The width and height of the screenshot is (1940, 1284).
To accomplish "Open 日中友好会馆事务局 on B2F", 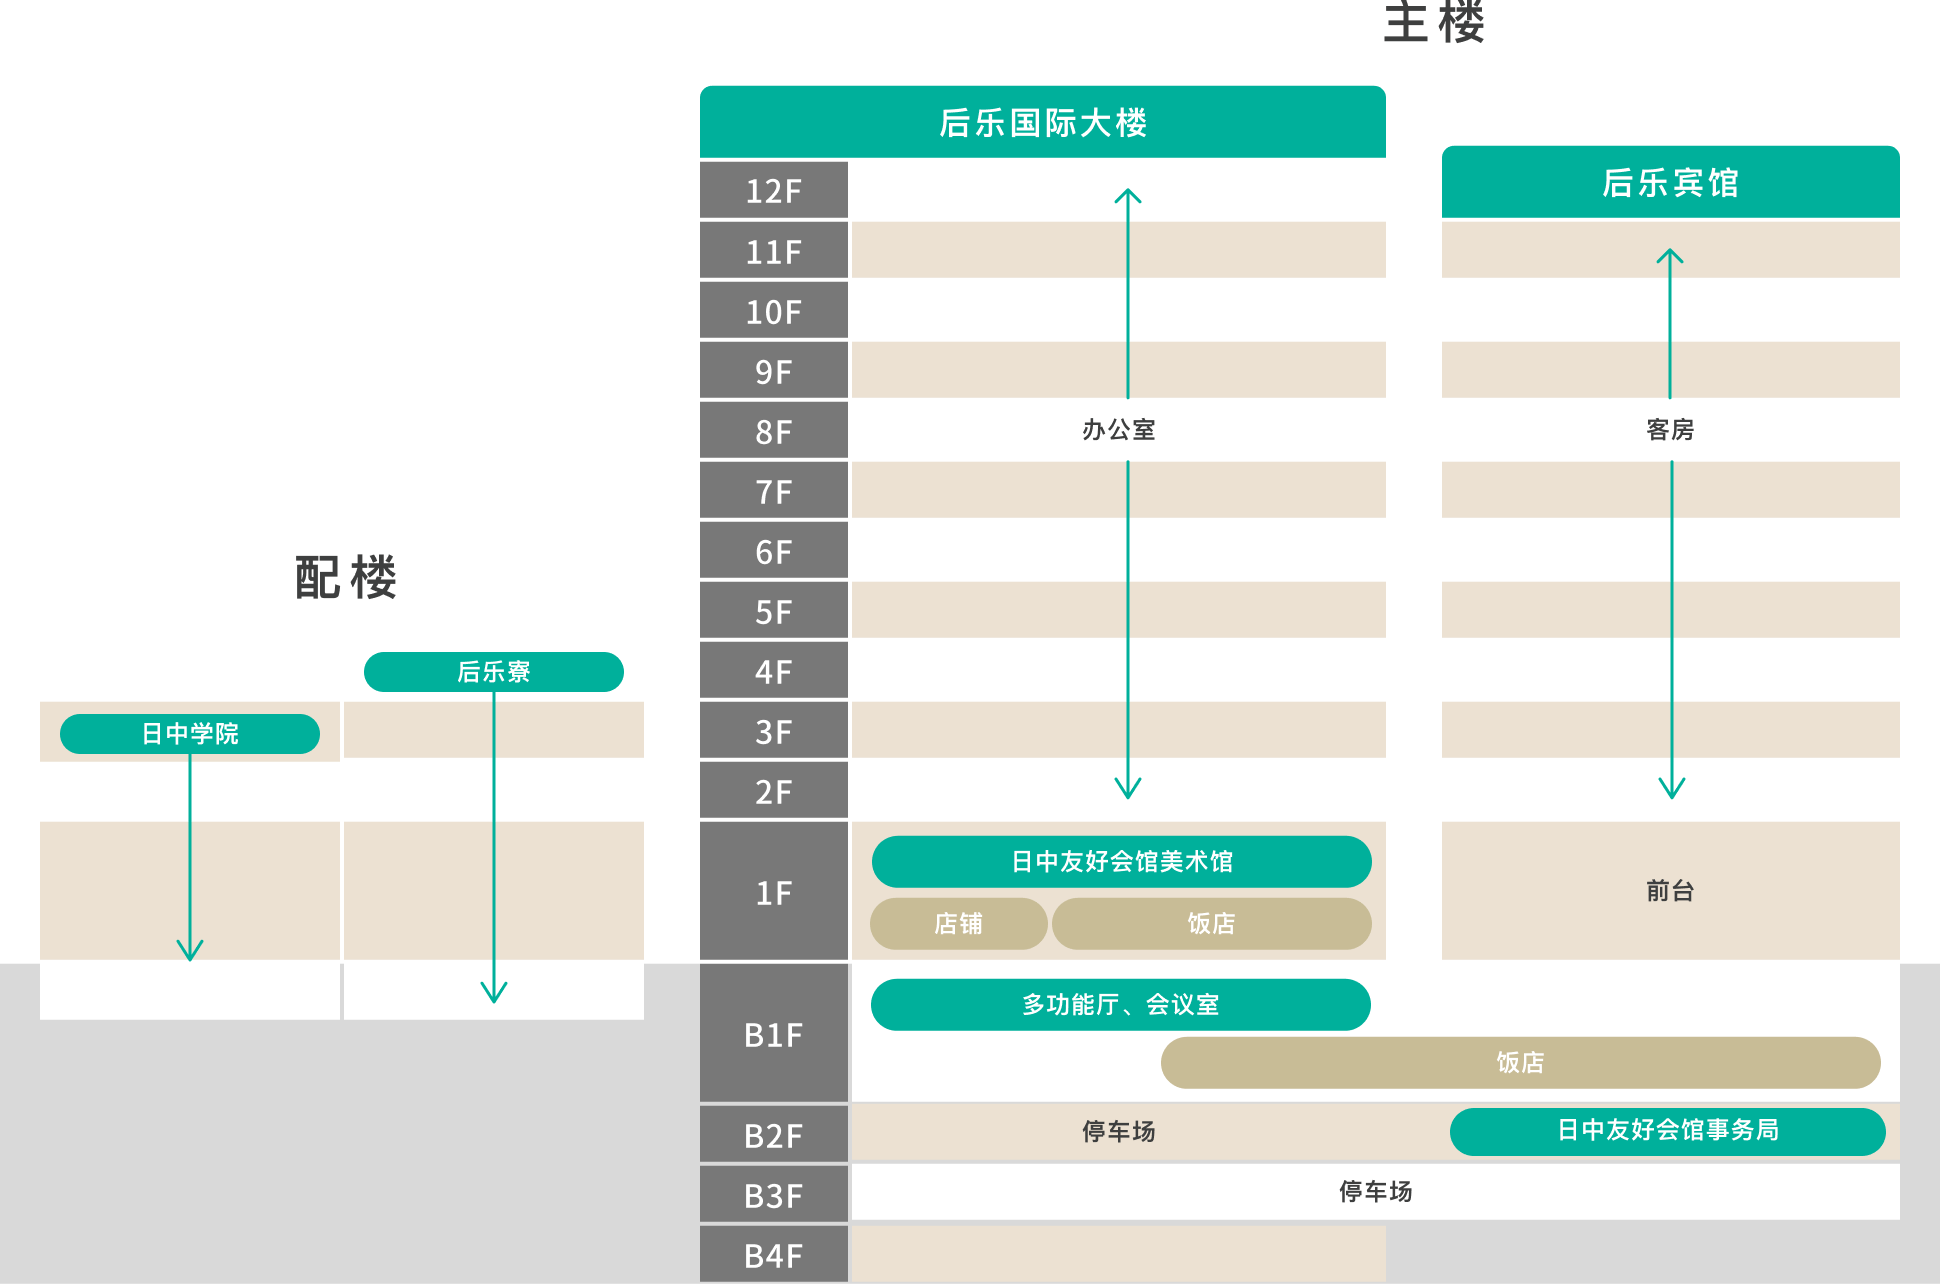I will click(1668, 1131).
